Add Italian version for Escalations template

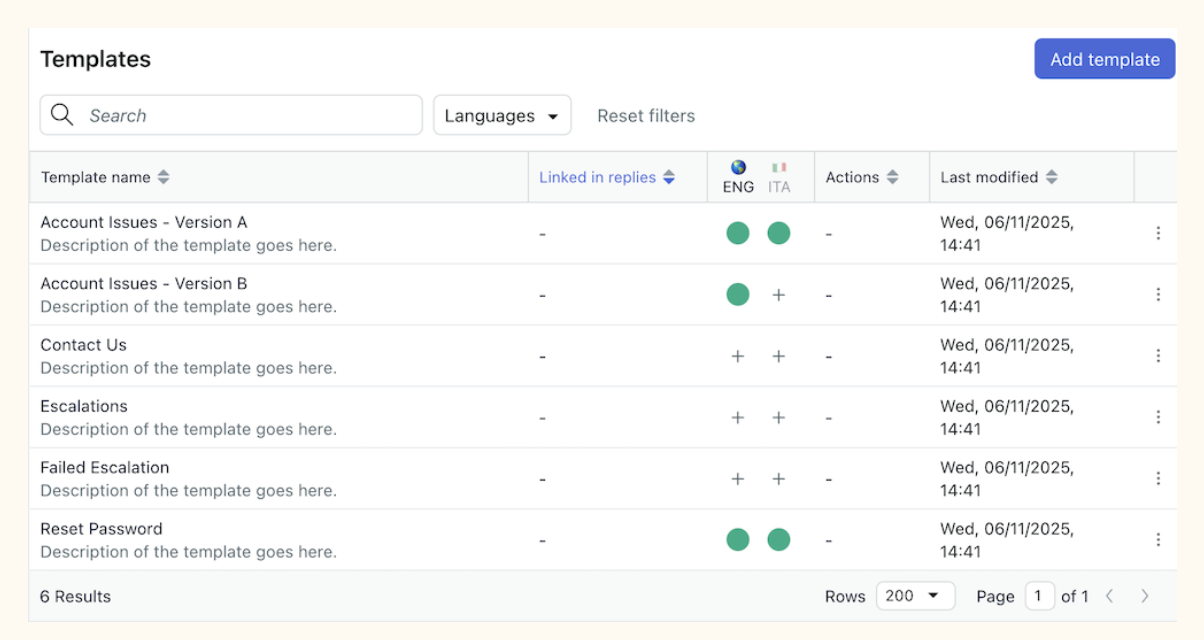778,418
